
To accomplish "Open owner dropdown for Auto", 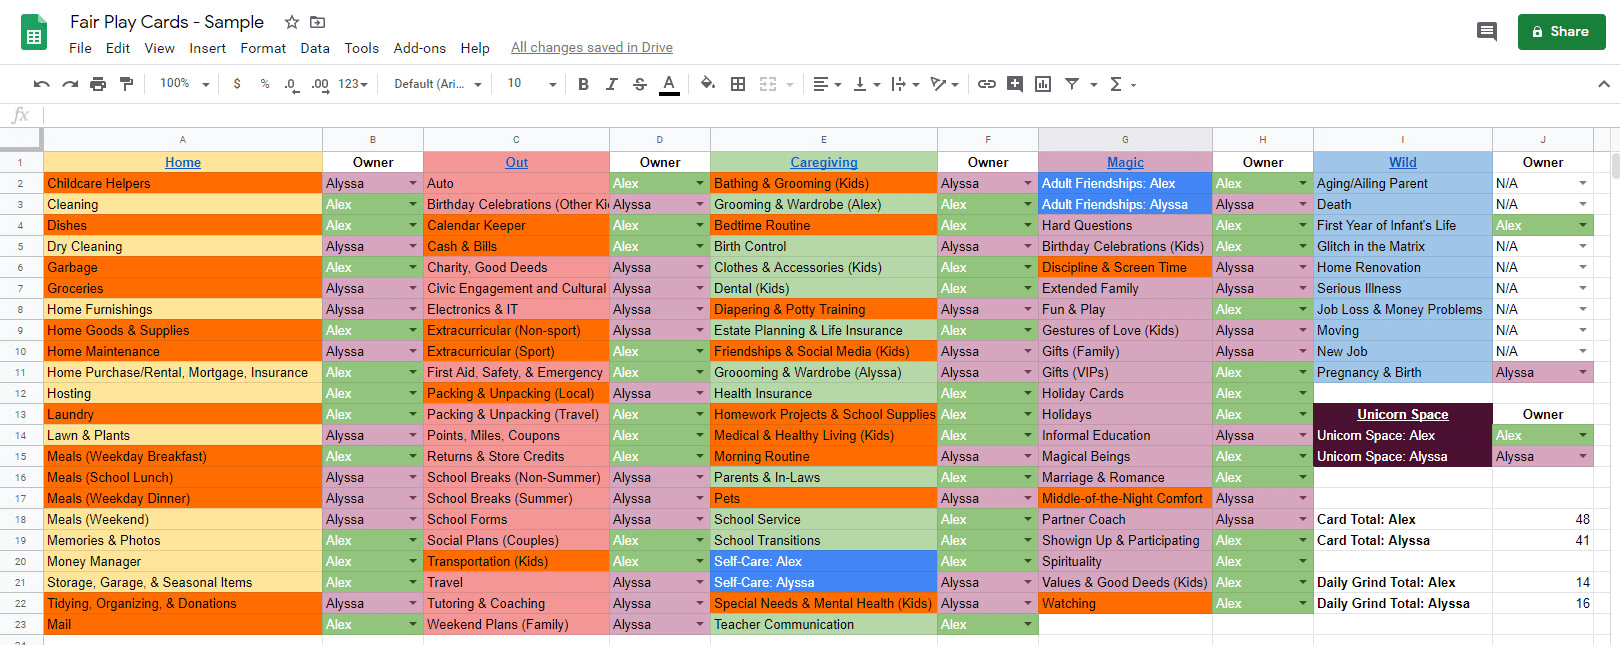I will [700, 184].
